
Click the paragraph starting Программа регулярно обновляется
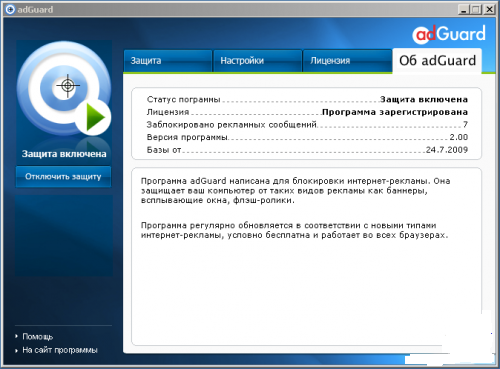294,230
